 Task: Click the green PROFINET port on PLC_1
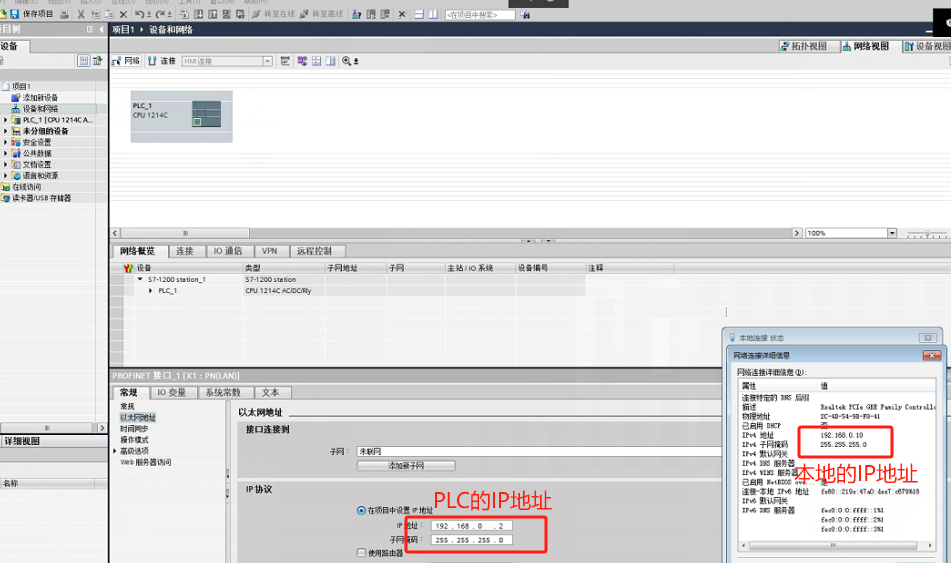tap(197, 122)
